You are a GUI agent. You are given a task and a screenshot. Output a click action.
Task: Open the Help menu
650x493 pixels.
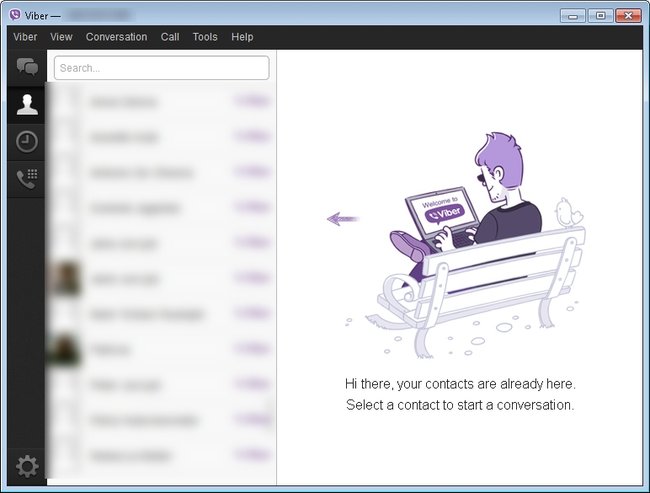point(243,37)
